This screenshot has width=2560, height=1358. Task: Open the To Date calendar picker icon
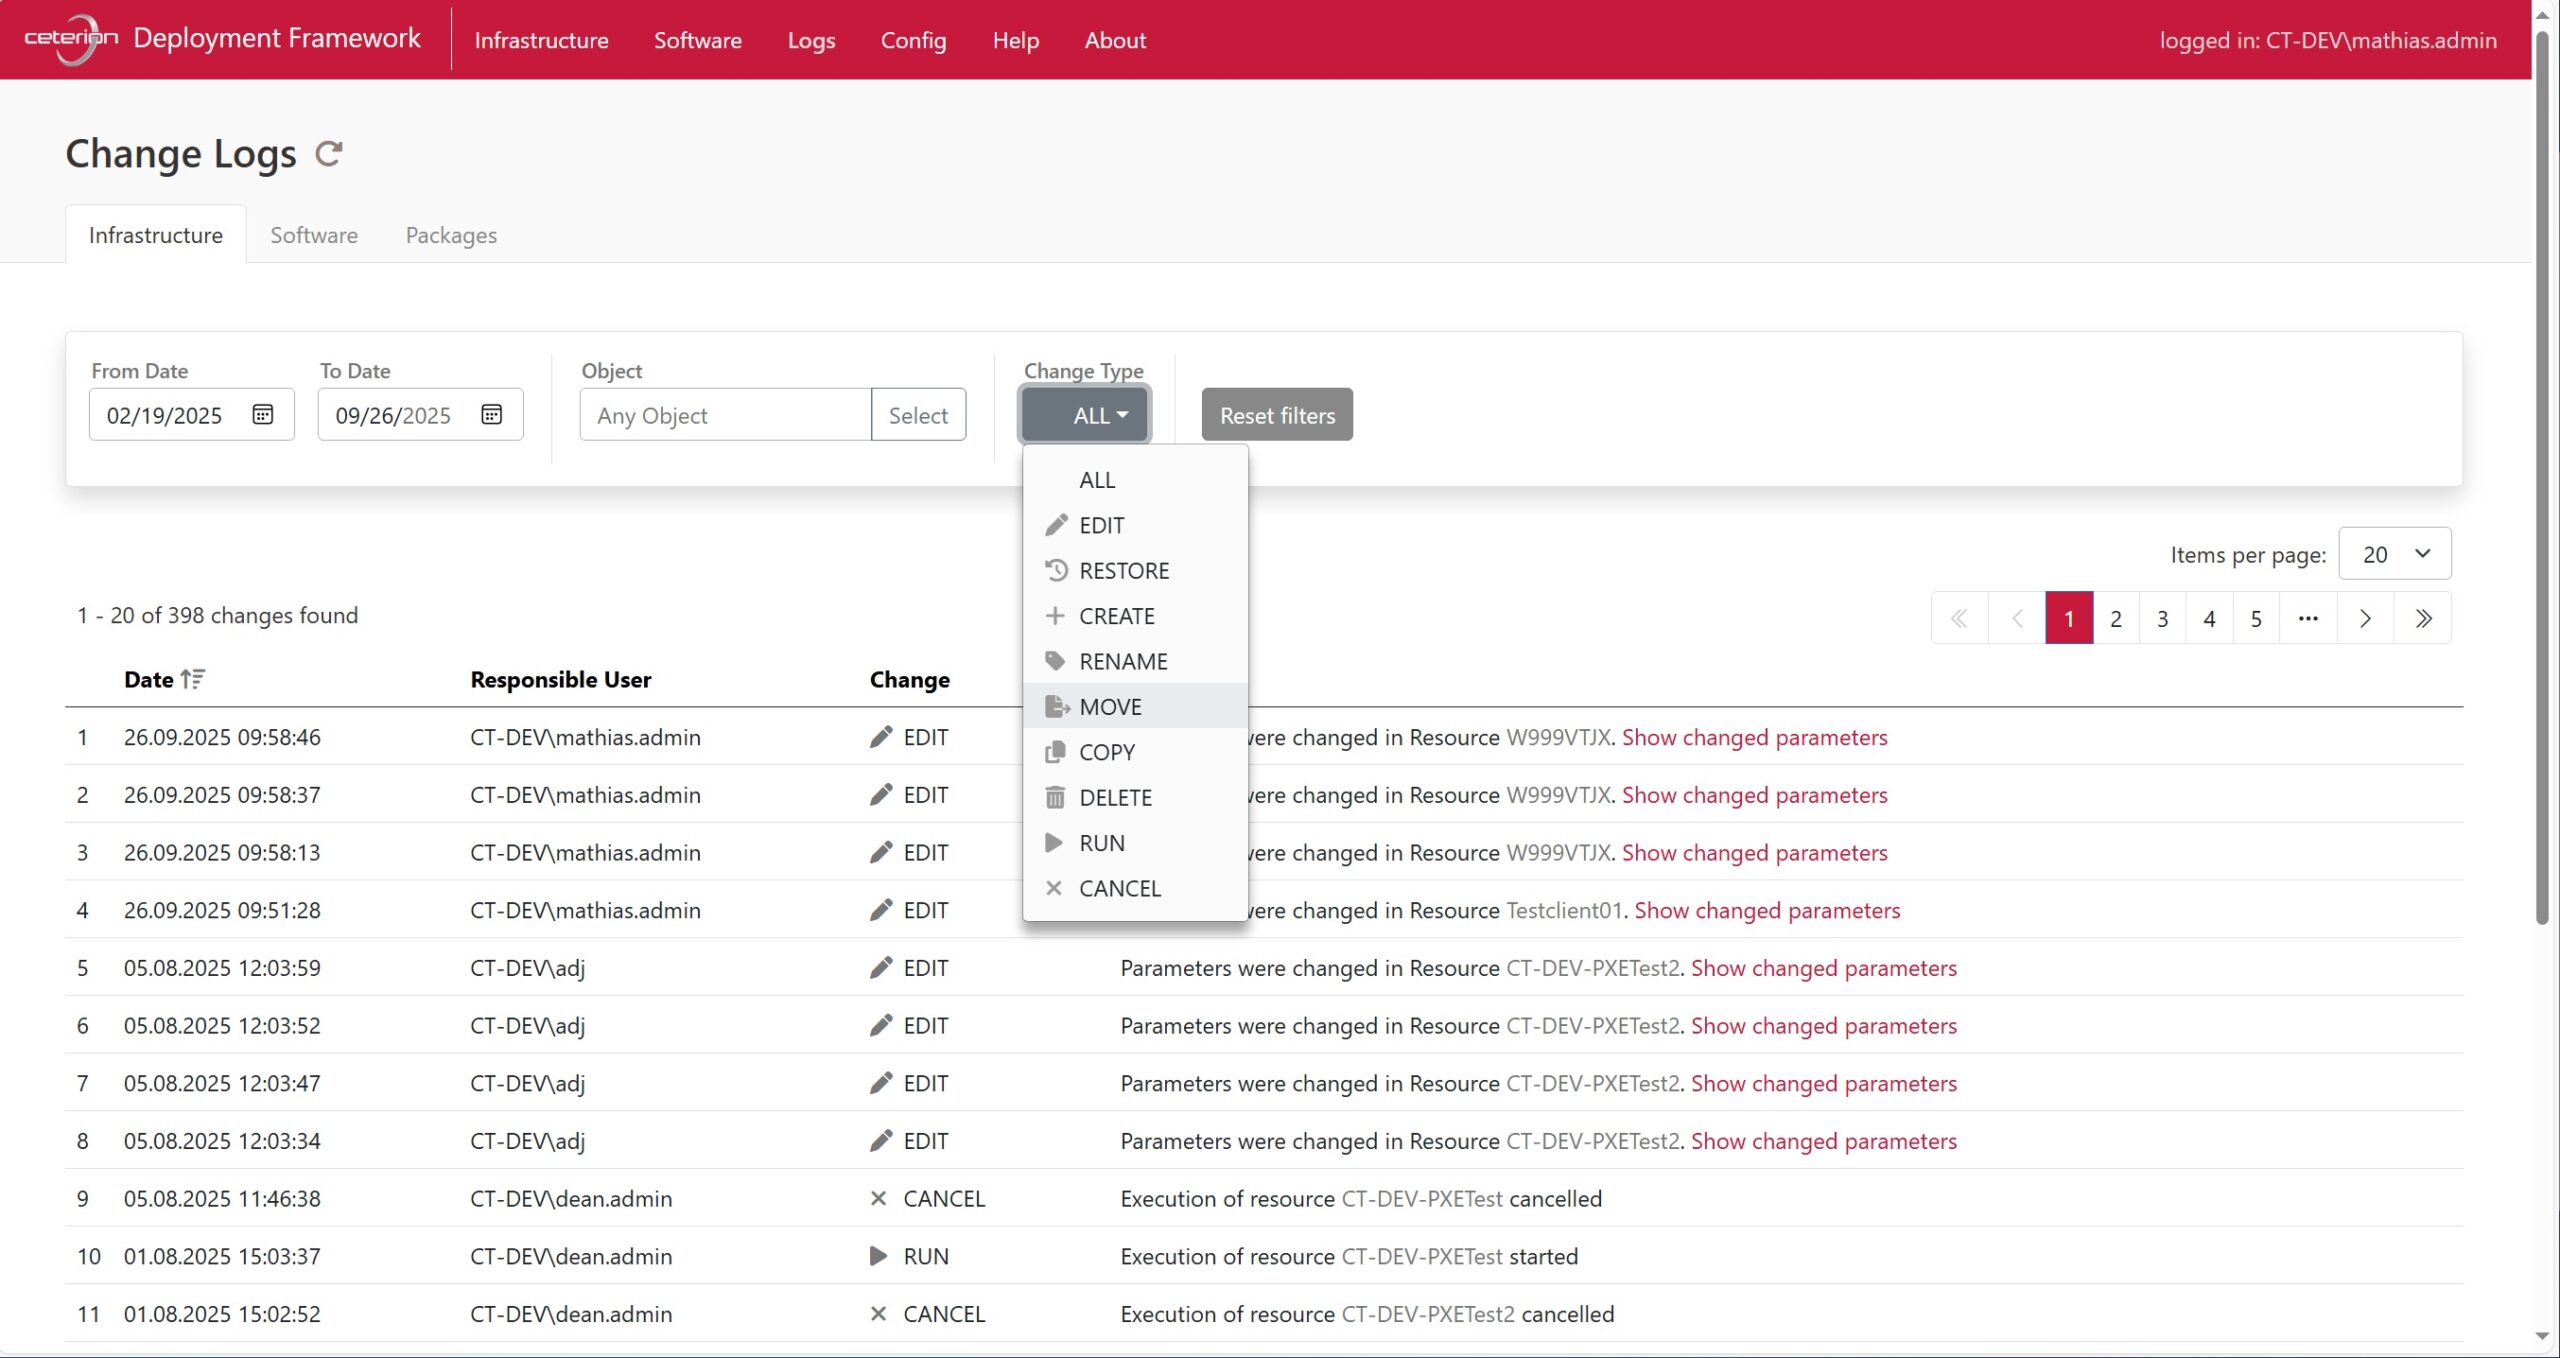[491, 415]
